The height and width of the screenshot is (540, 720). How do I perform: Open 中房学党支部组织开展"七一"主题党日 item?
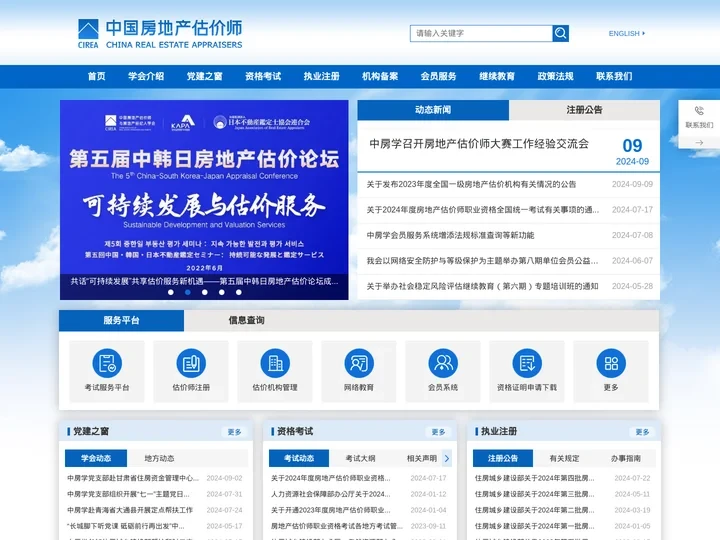point(128,494)
